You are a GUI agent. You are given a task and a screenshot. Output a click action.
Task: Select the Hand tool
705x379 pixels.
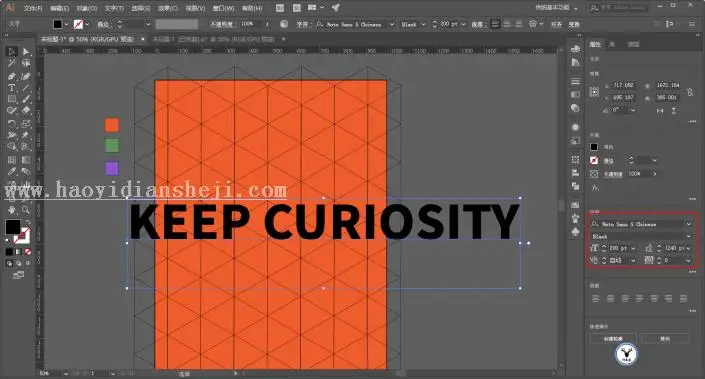(12, 210)
